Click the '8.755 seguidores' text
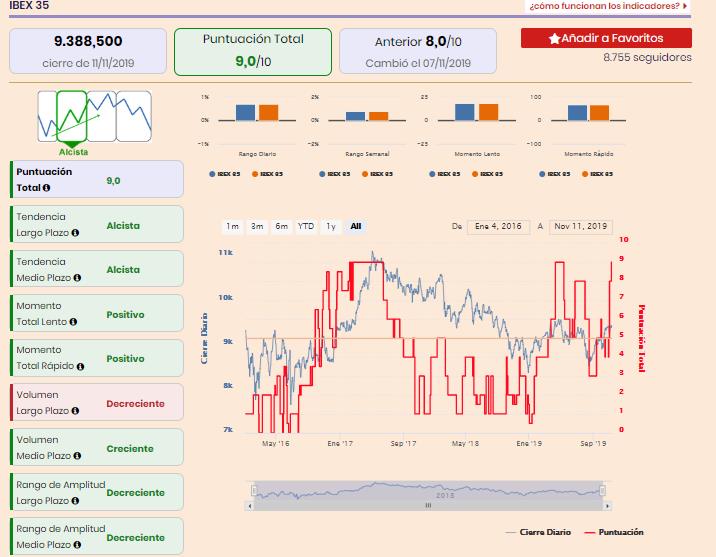716x557 pixels. click(x=647, y=58)
